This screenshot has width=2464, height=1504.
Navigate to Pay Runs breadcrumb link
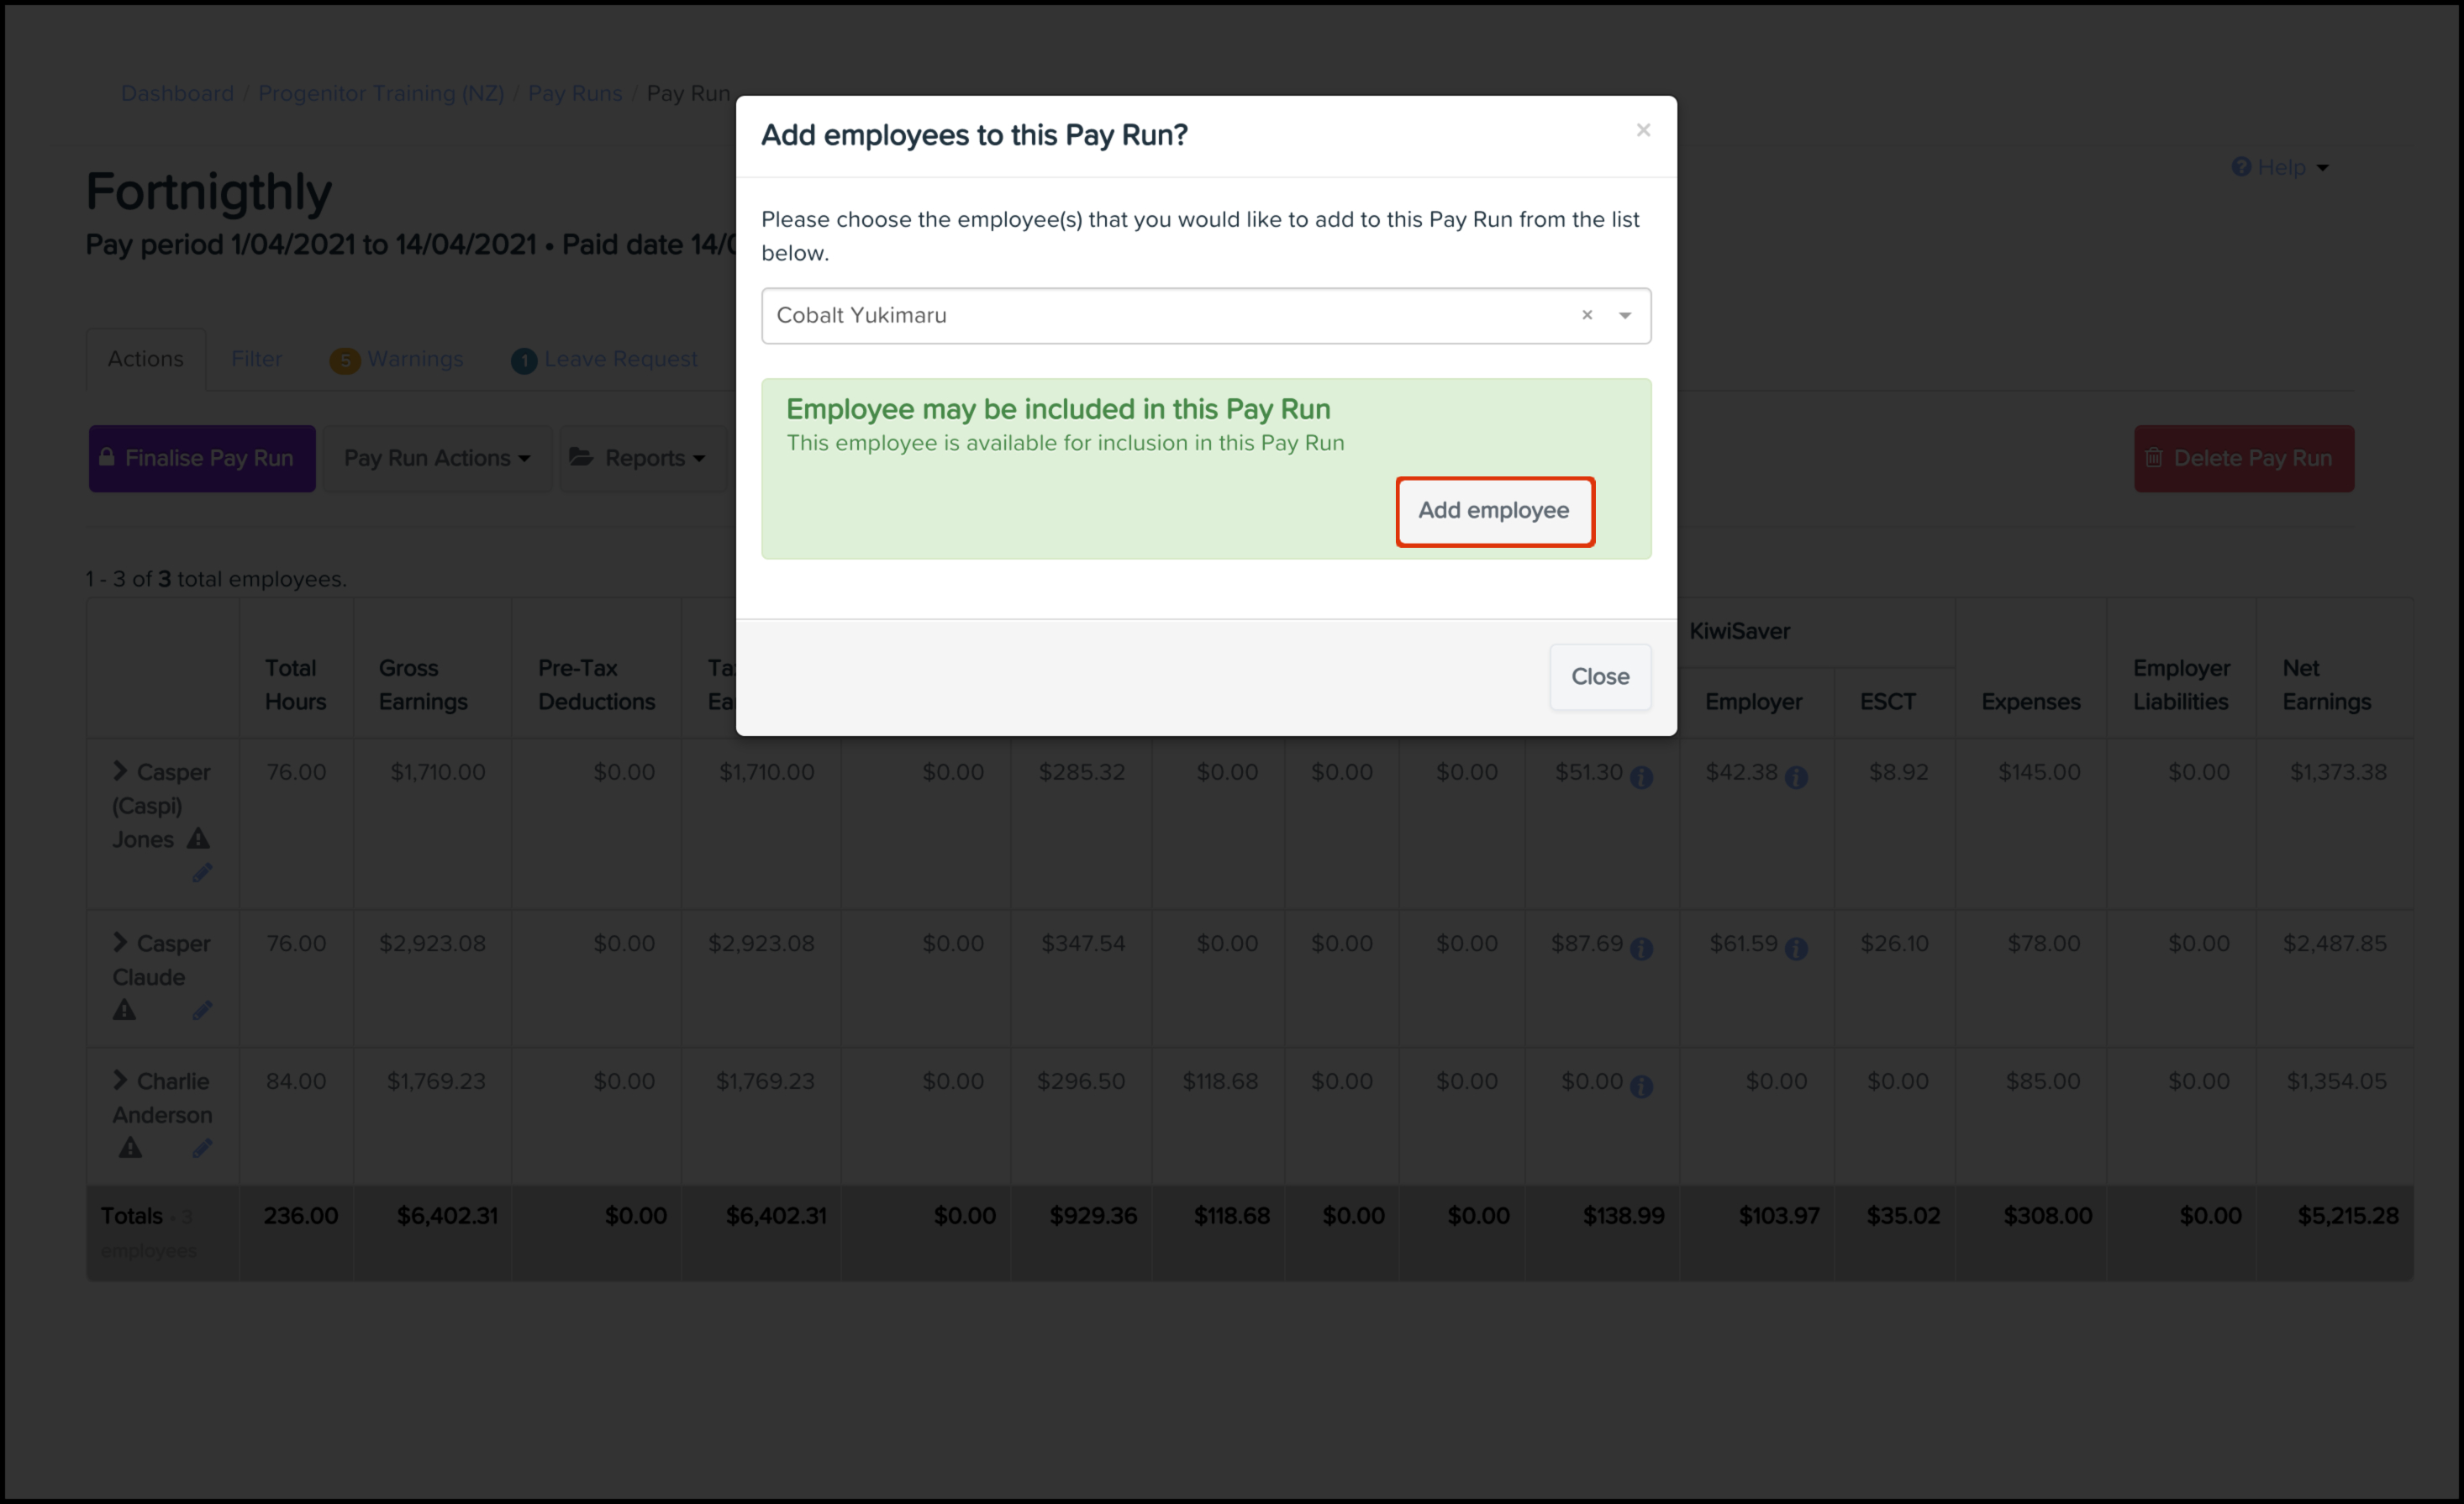(x=575, y=93)
